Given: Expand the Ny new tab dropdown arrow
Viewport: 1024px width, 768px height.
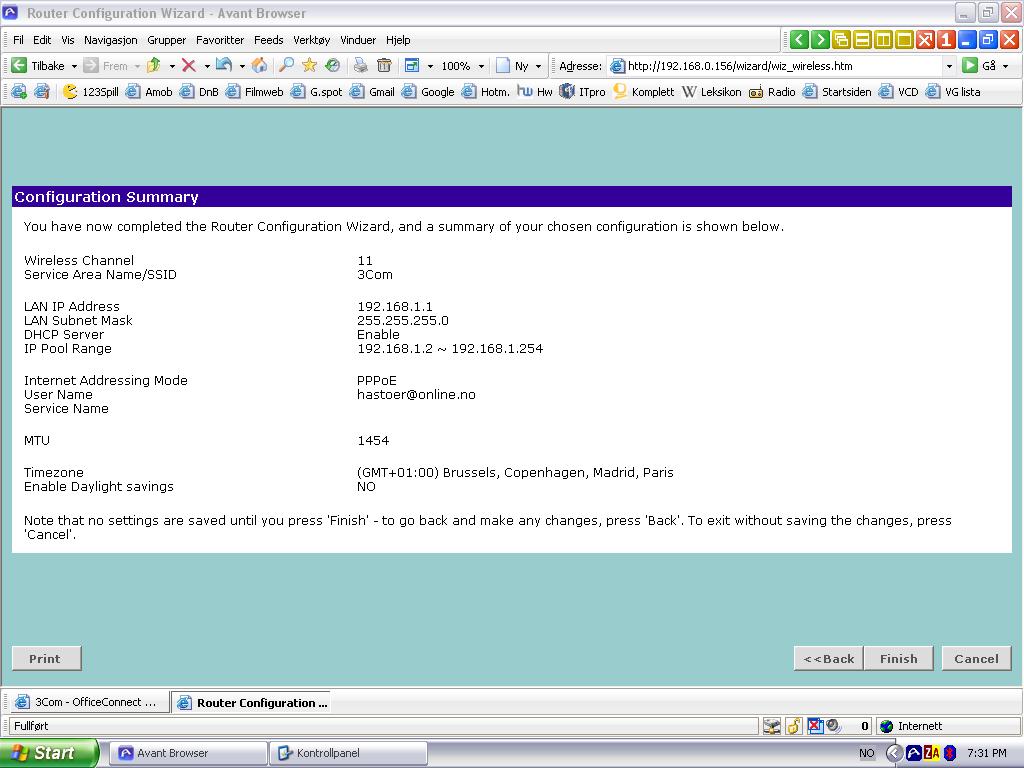Looking at the screenshot, I should coord(538,66).
